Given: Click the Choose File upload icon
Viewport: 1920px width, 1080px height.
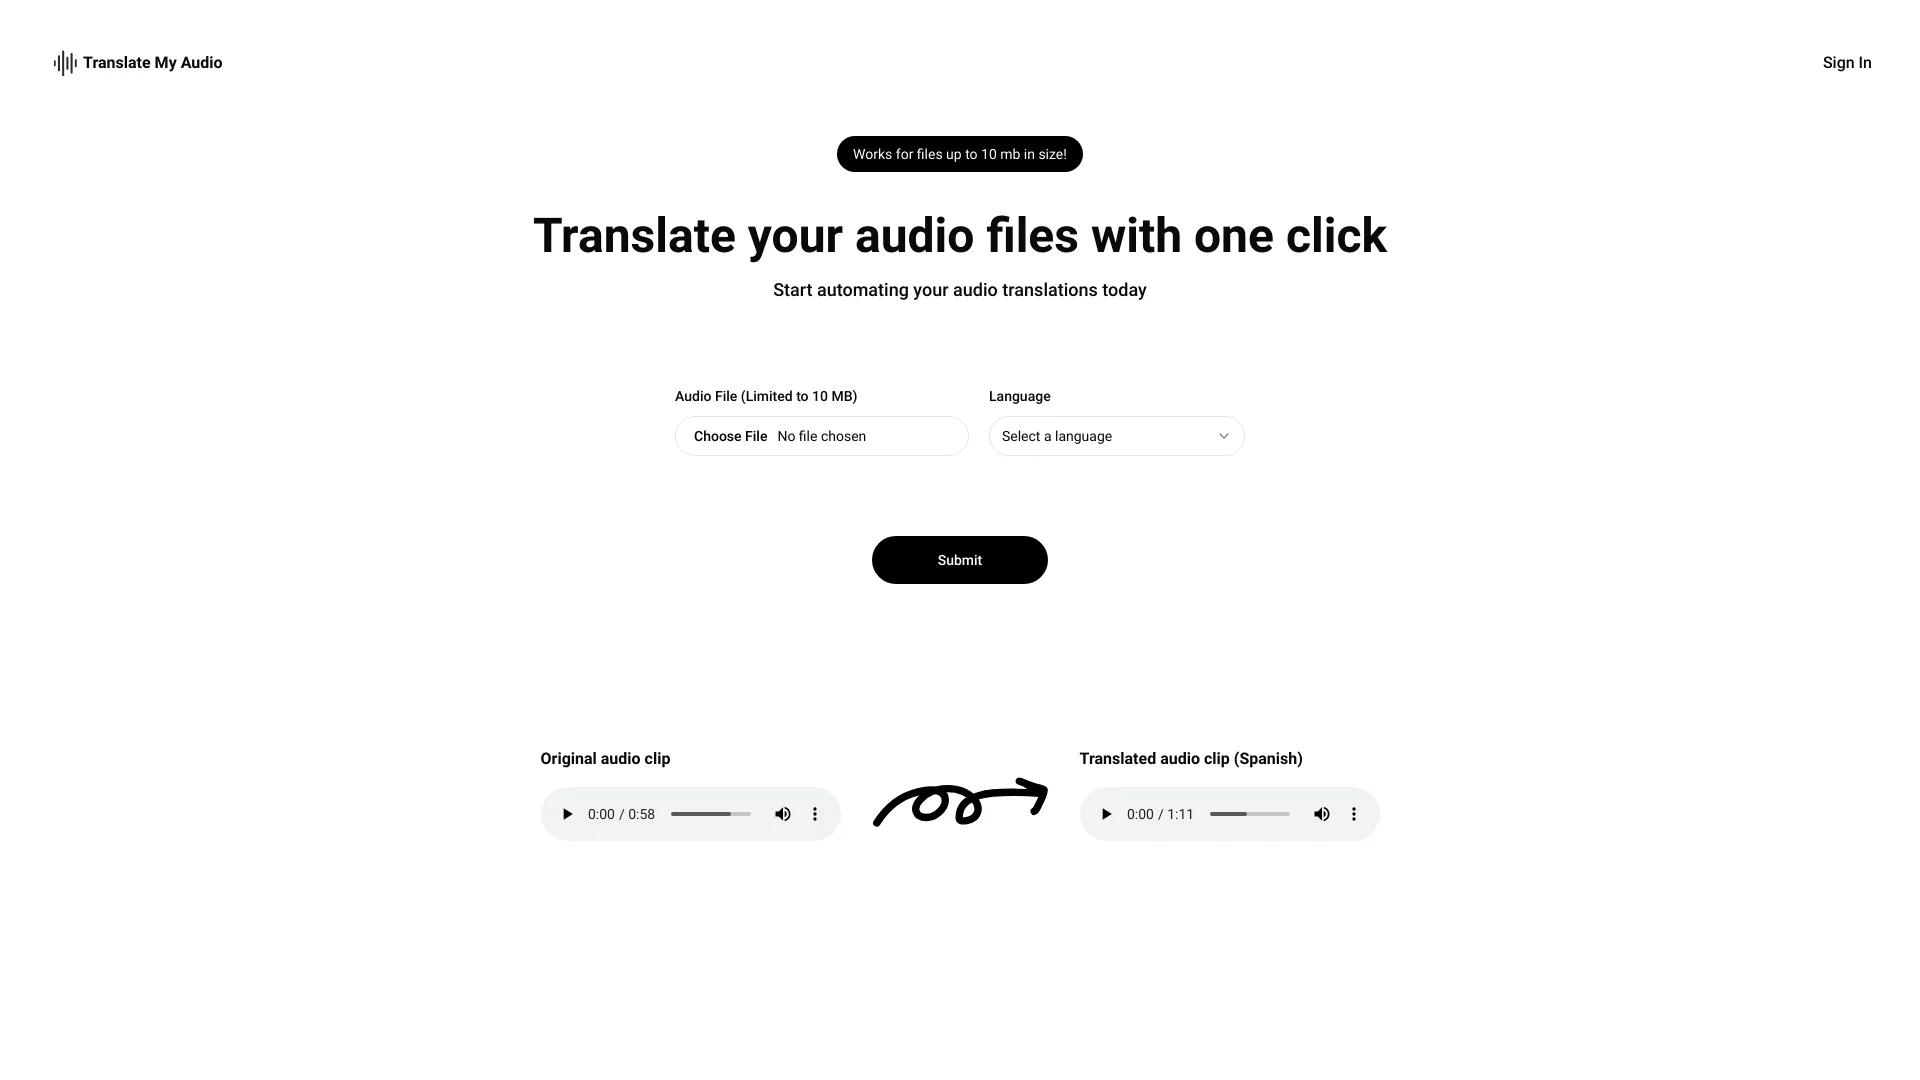Looking at the screenshot, I should click(731, 435).
